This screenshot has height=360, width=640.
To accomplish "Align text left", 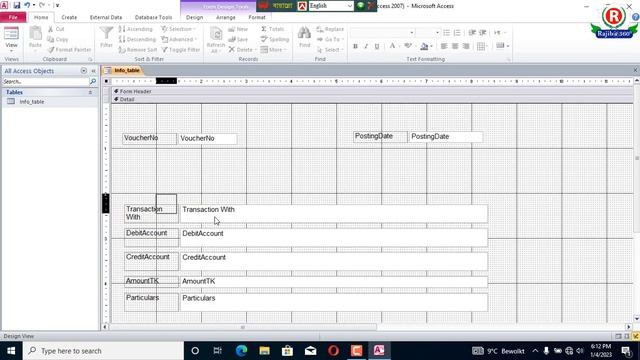I will 444,46.
